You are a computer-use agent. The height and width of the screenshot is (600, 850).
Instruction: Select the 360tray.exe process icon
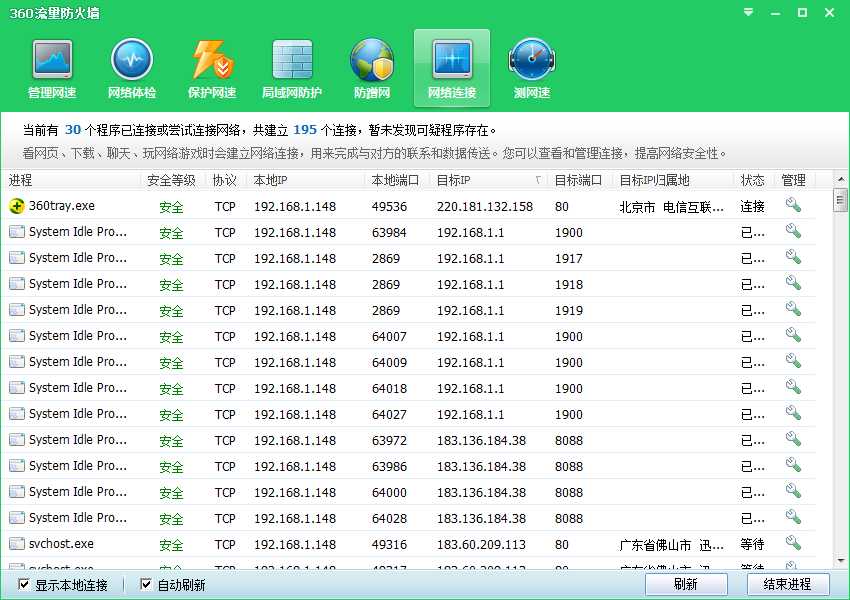click(x=17, y=206)
